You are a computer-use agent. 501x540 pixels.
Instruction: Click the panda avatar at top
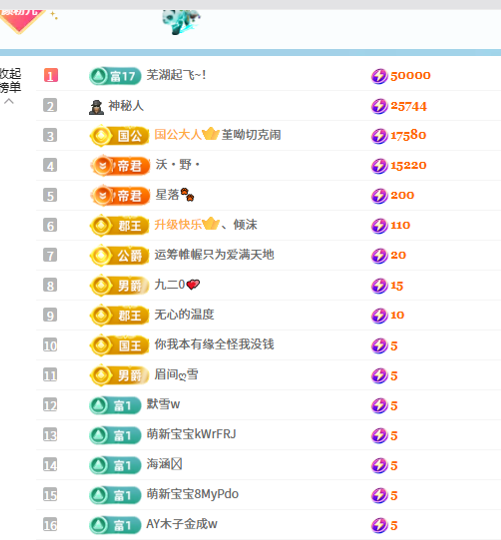(x=181, y=22)
